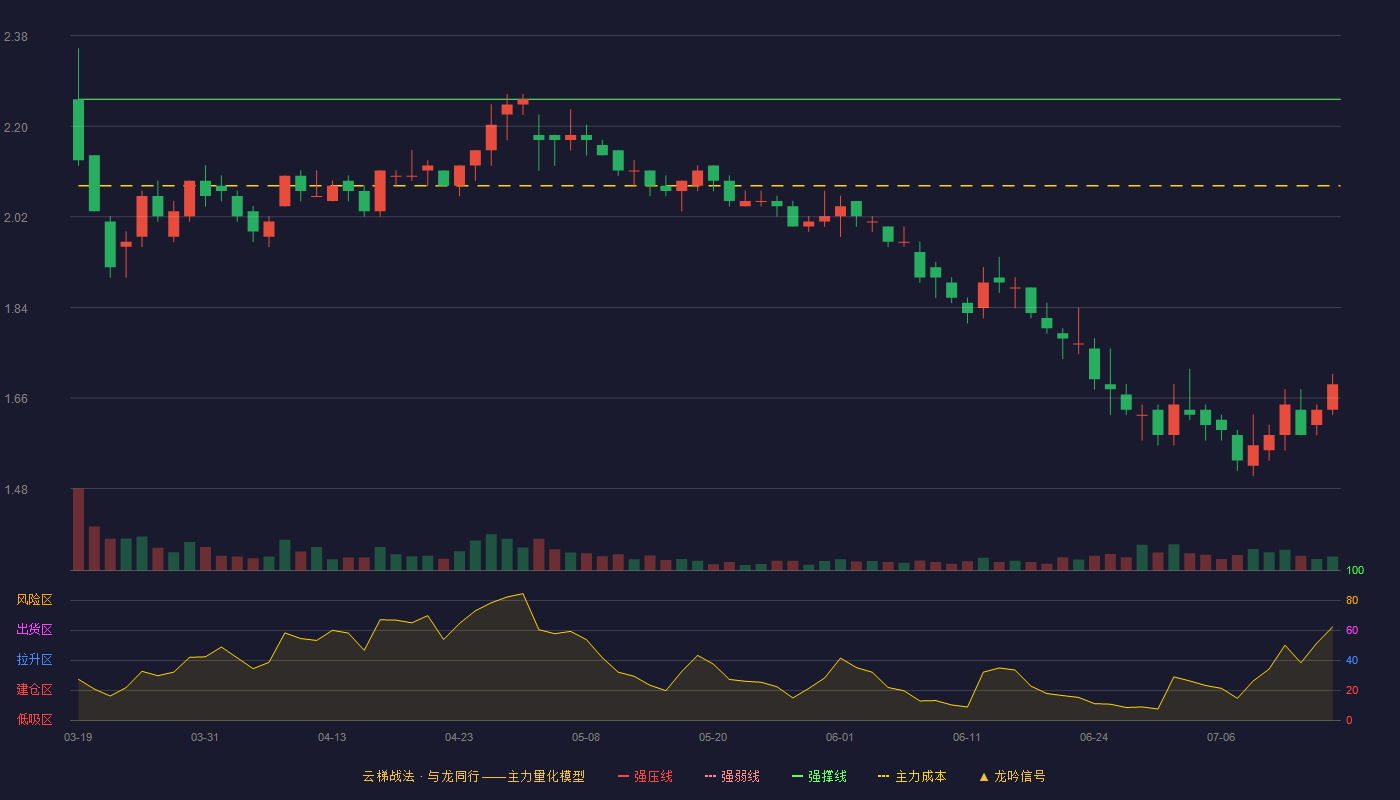Toggle the 强弱线 legend entry
This screenshot has height=800, width=1400.
(732, 776)
